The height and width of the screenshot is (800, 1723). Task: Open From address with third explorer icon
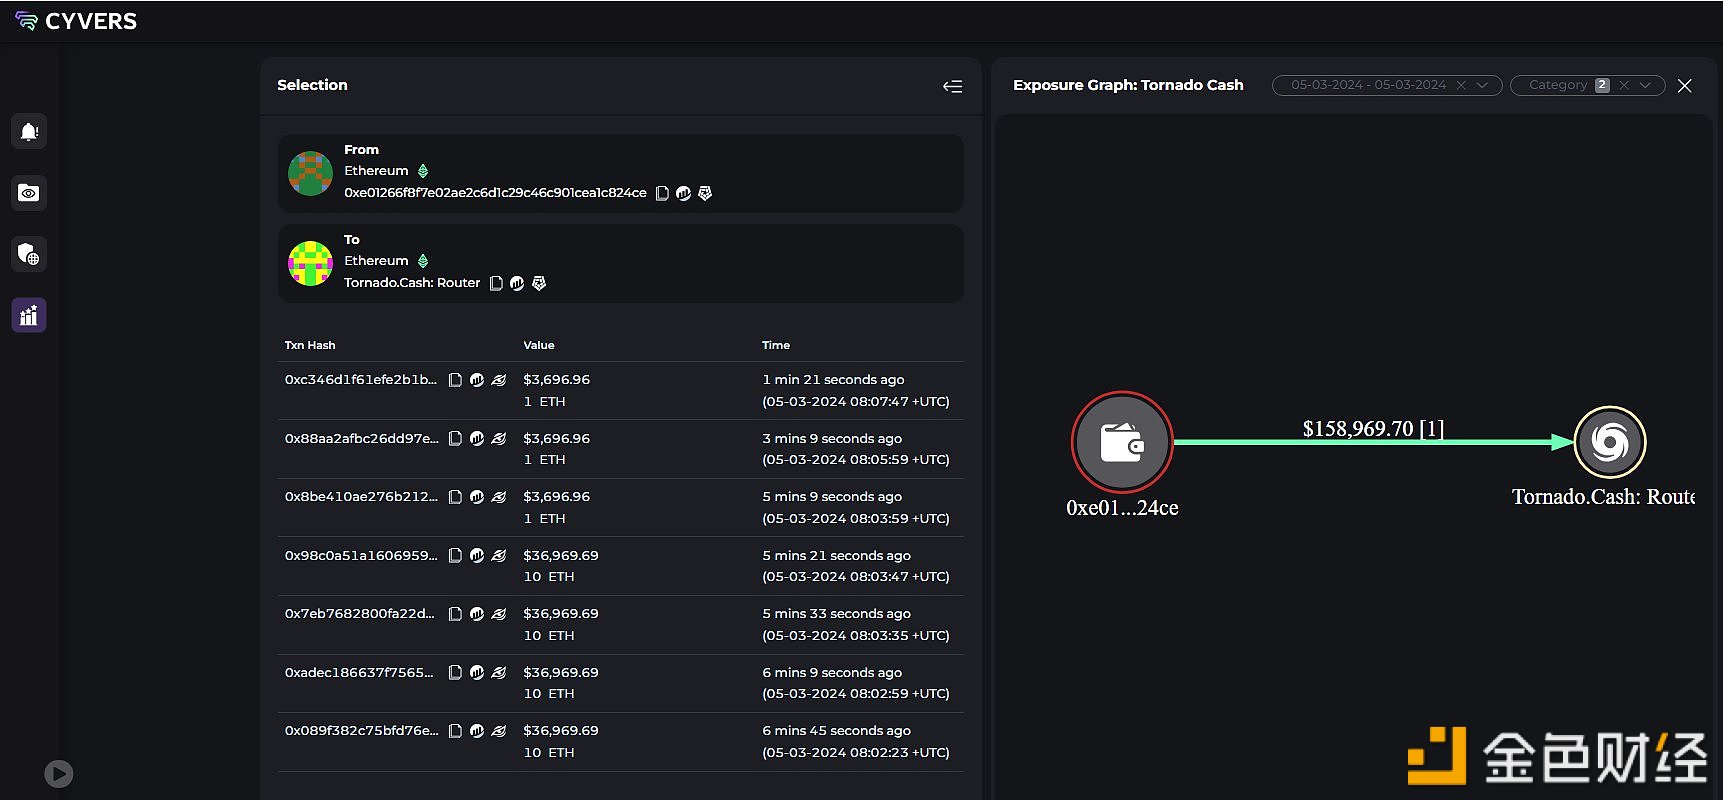705,193
